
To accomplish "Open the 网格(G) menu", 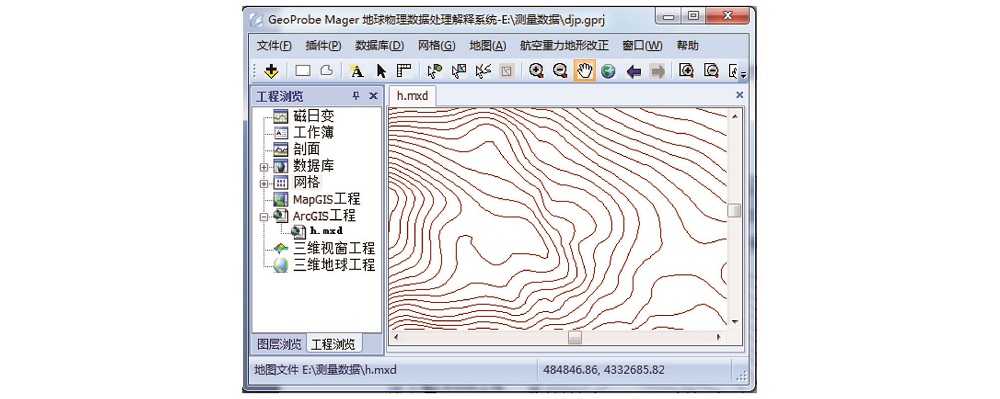I will click(436, 45).
